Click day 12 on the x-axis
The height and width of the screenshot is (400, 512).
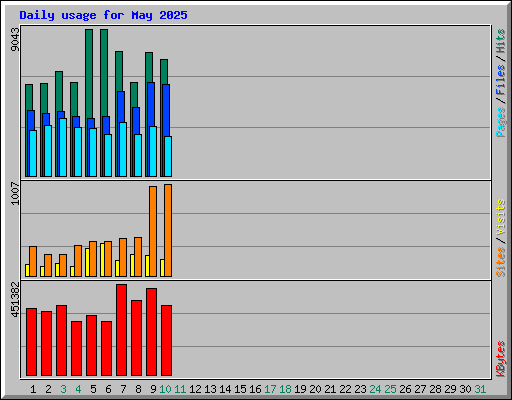[x=195, y=389]
